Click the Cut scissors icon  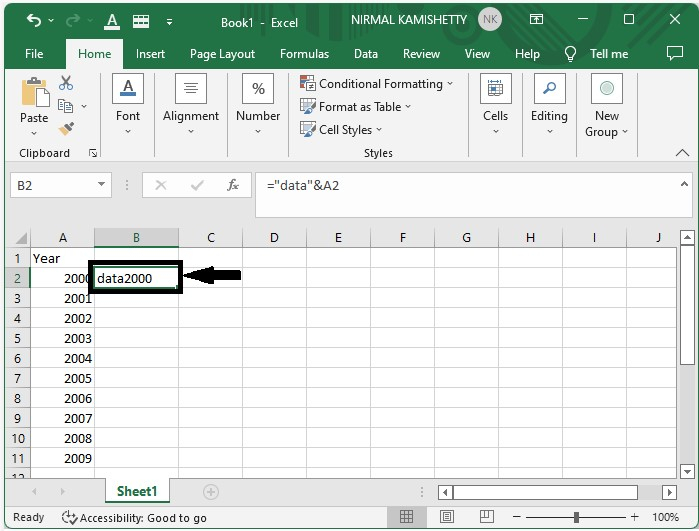pyautogui.click(x=66, y=83)
